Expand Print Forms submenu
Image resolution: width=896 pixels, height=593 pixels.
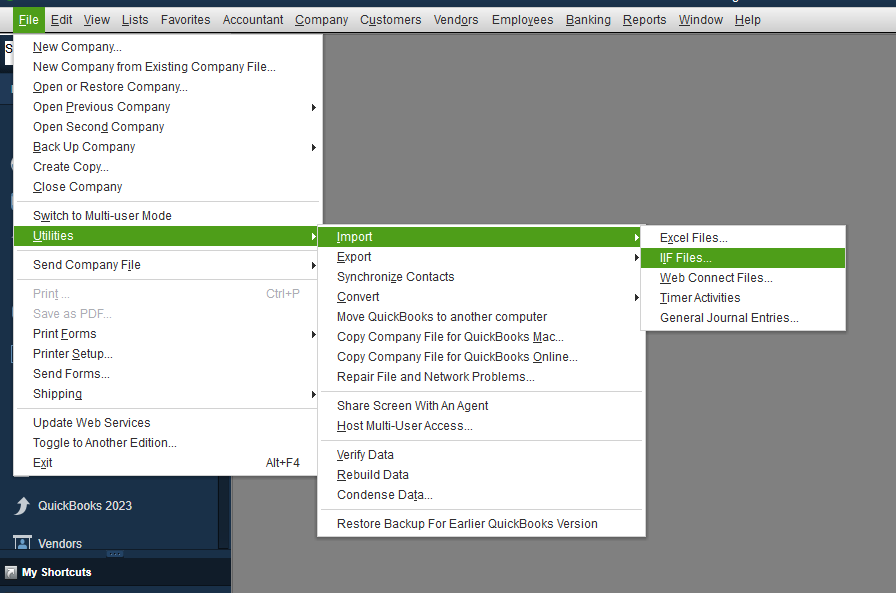pyautogui.click(x=166, y=334)
